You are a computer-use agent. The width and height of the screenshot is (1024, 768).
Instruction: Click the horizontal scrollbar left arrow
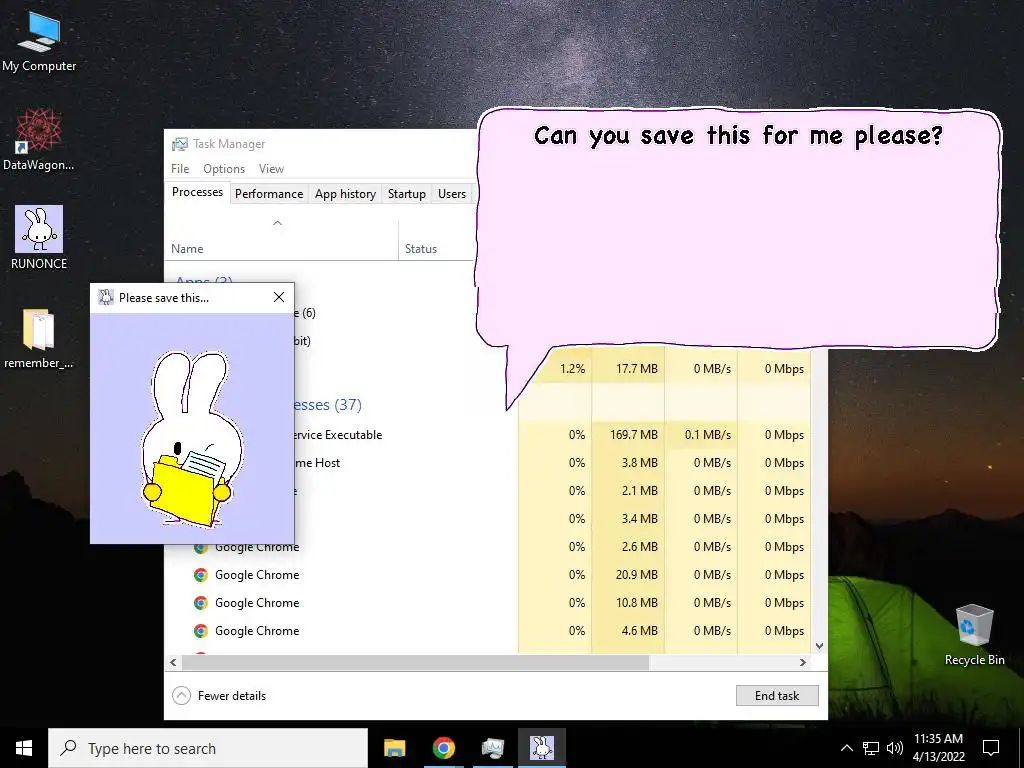pos(173,662)
